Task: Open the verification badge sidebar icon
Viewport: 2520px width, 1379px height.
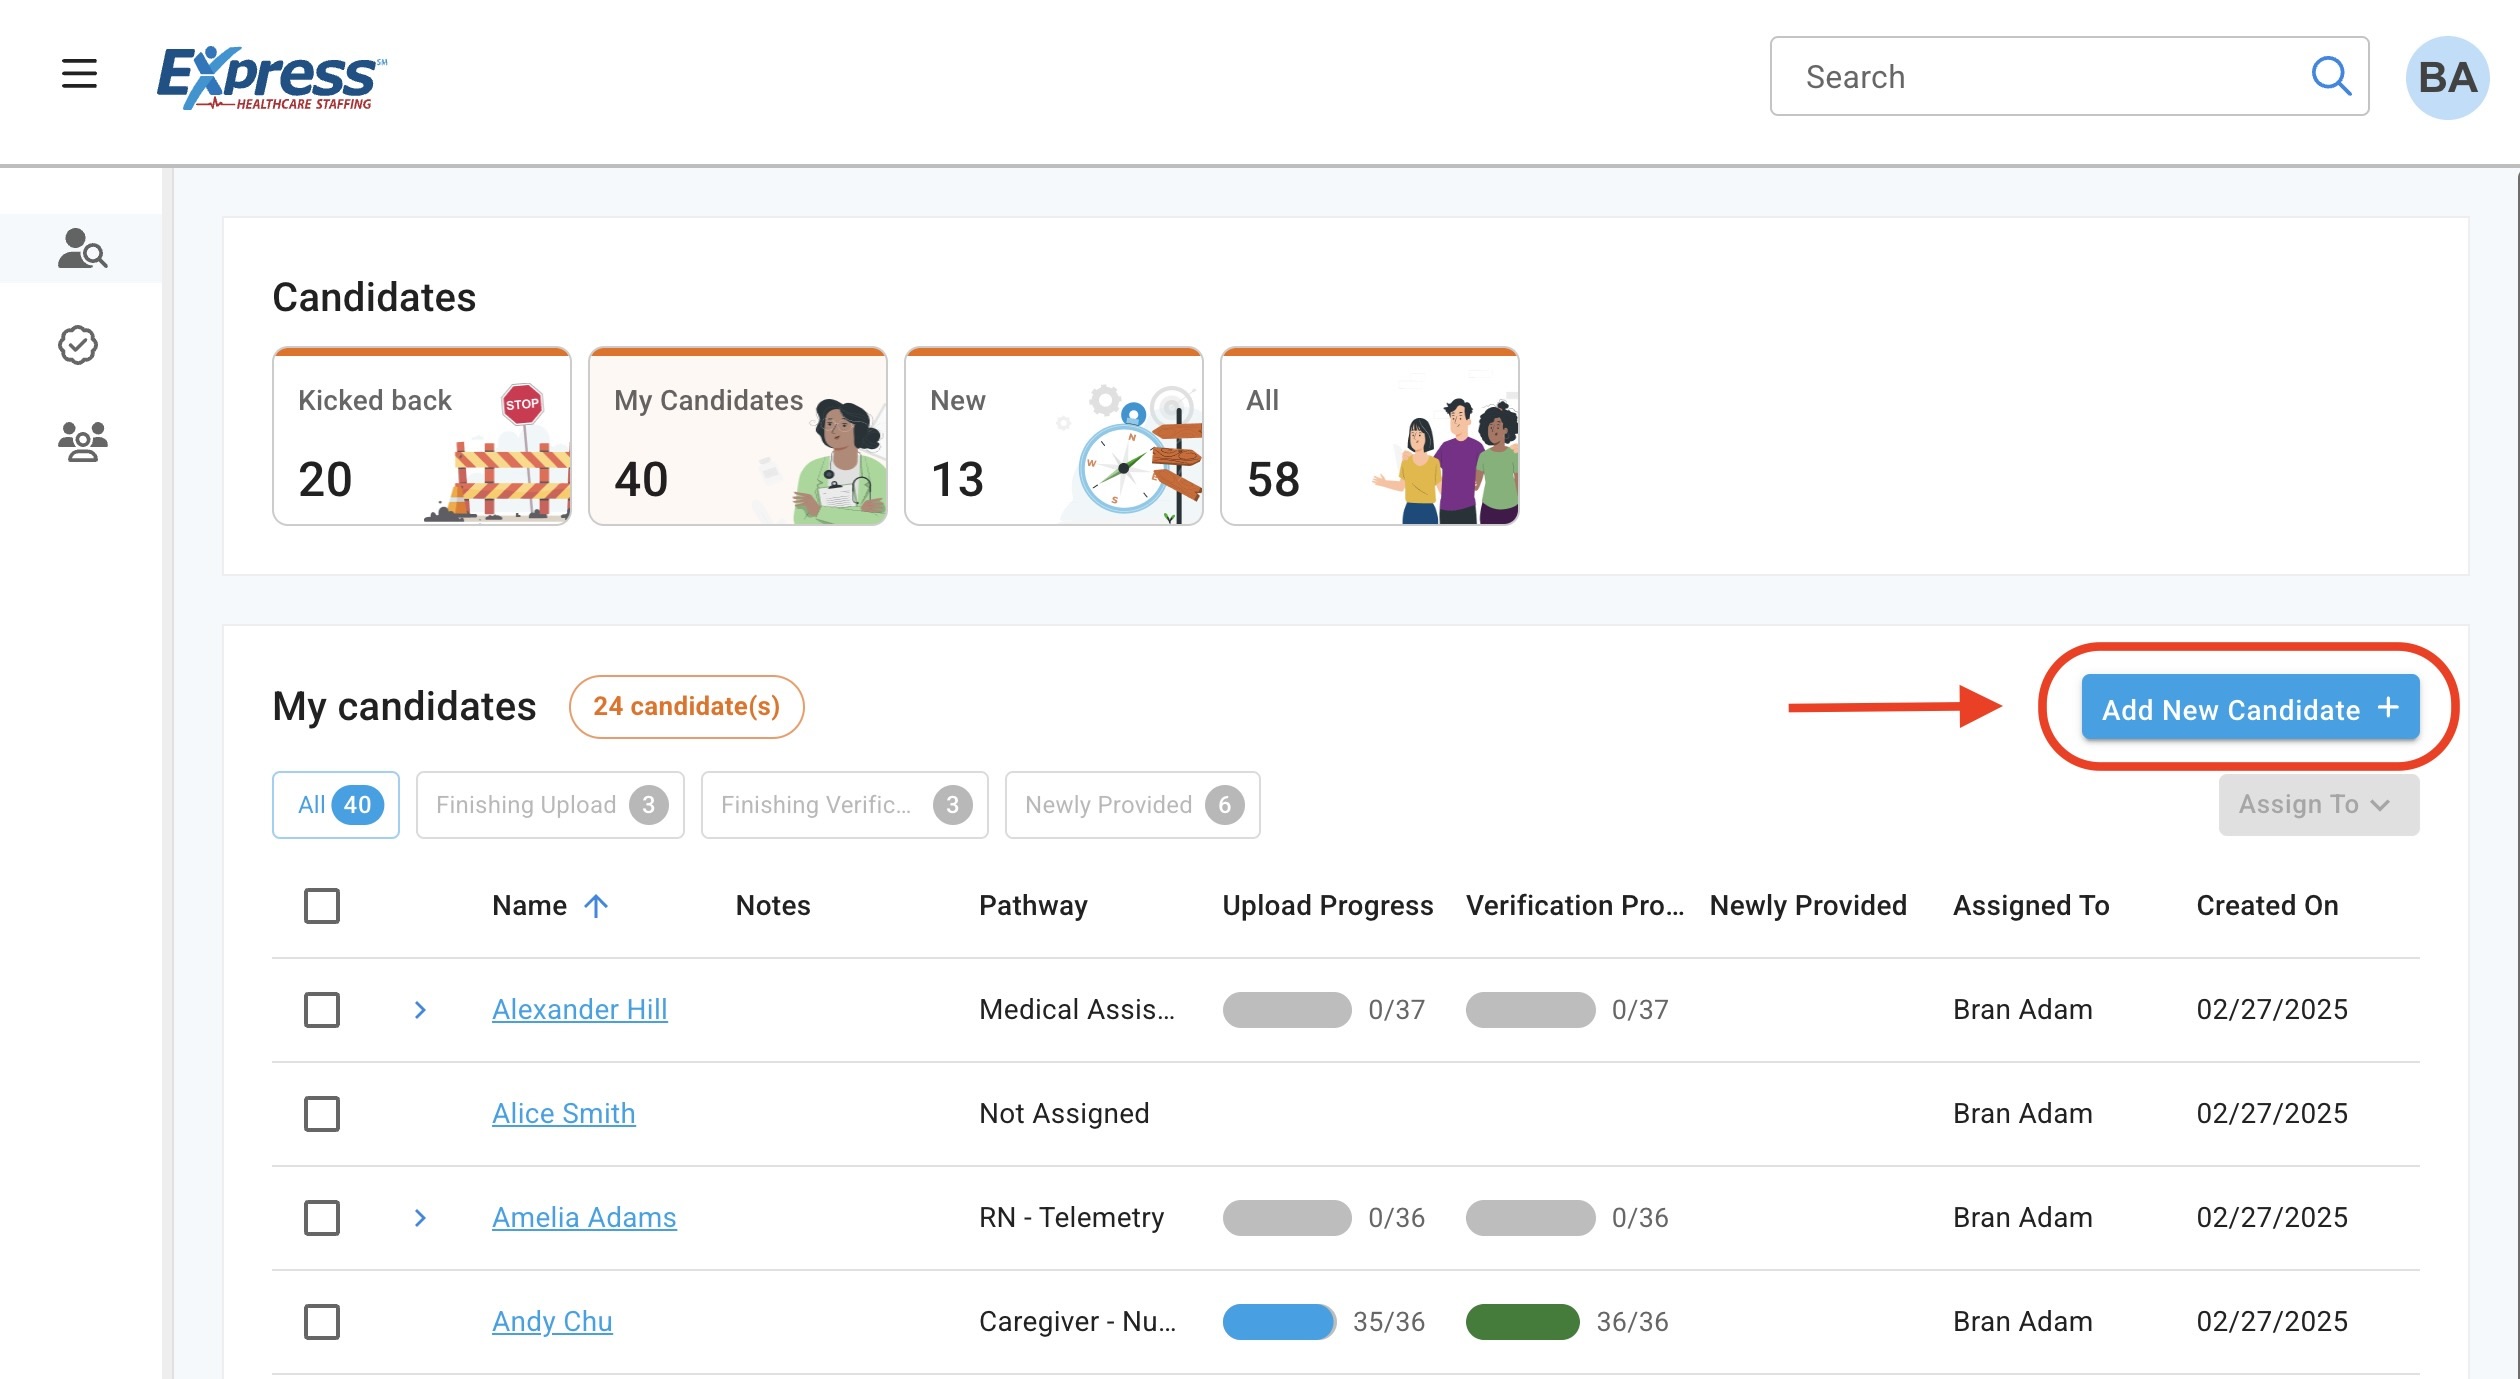Action: pyautogui.click(x=78, y=345)
